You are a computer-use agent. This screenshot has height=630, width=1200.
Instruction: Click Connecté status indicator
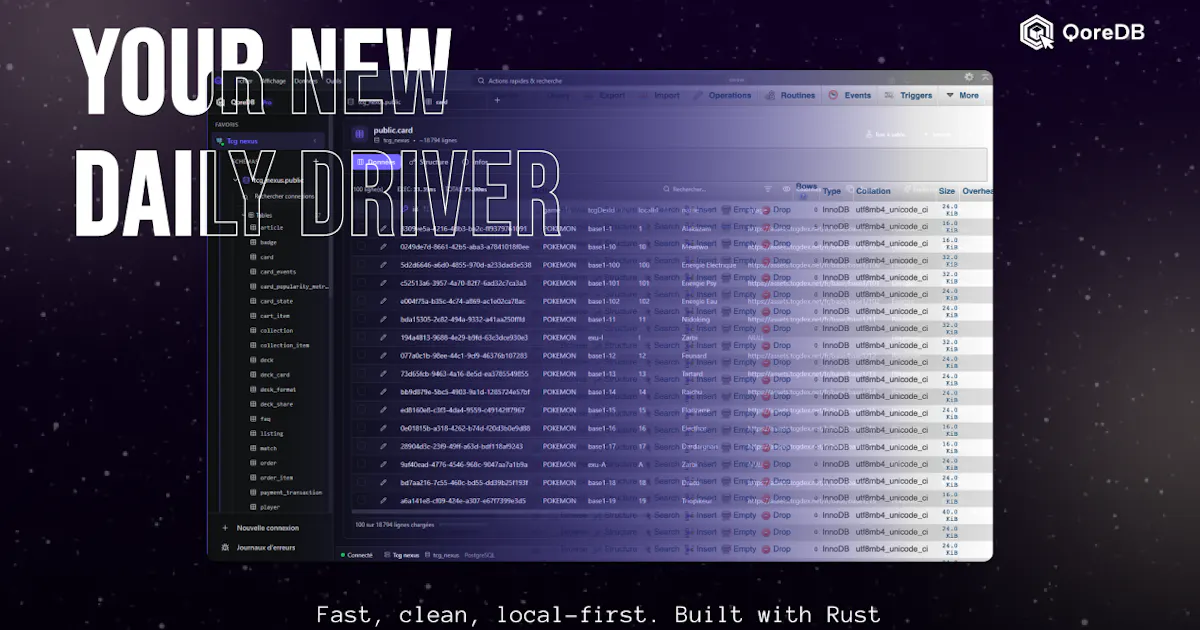pyautogui.click(x=357, y=554)
